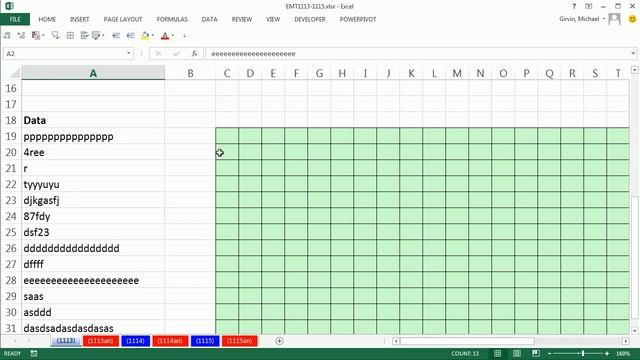Select column A header
This screenshot has width=640, height=360.
93,73
